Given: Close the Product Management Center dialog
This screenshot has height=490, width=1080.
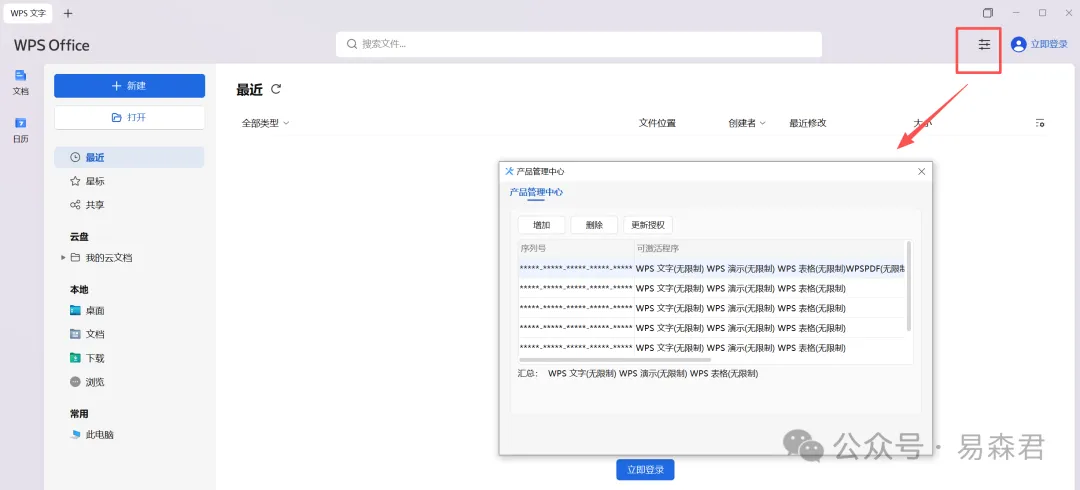Looking at the screenshot, I should pos(922,172).
